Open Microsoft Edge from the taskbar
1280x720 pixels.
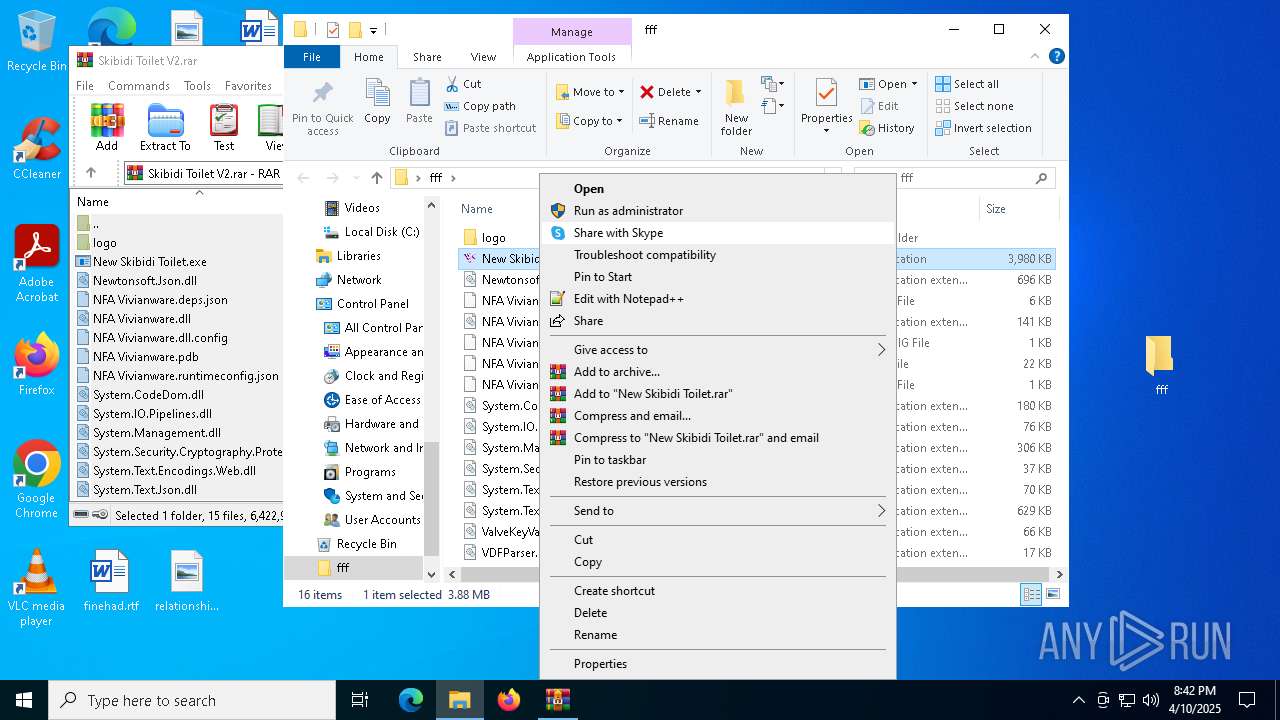click(411, 700)
